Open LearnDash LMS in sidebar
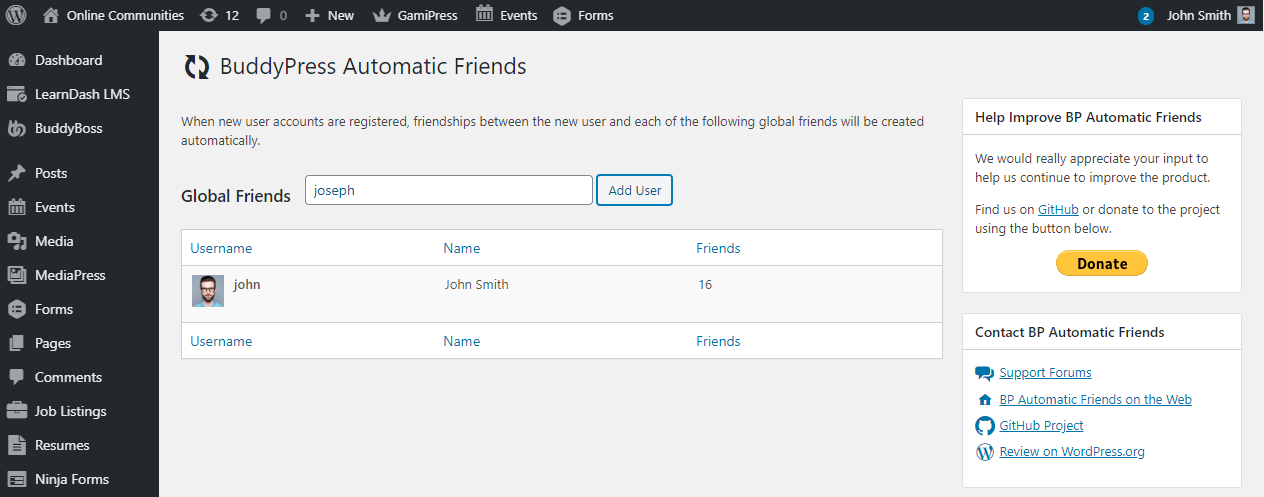Screen dimensions: 1264x497 pyautogui.click(x=82, y=94)
